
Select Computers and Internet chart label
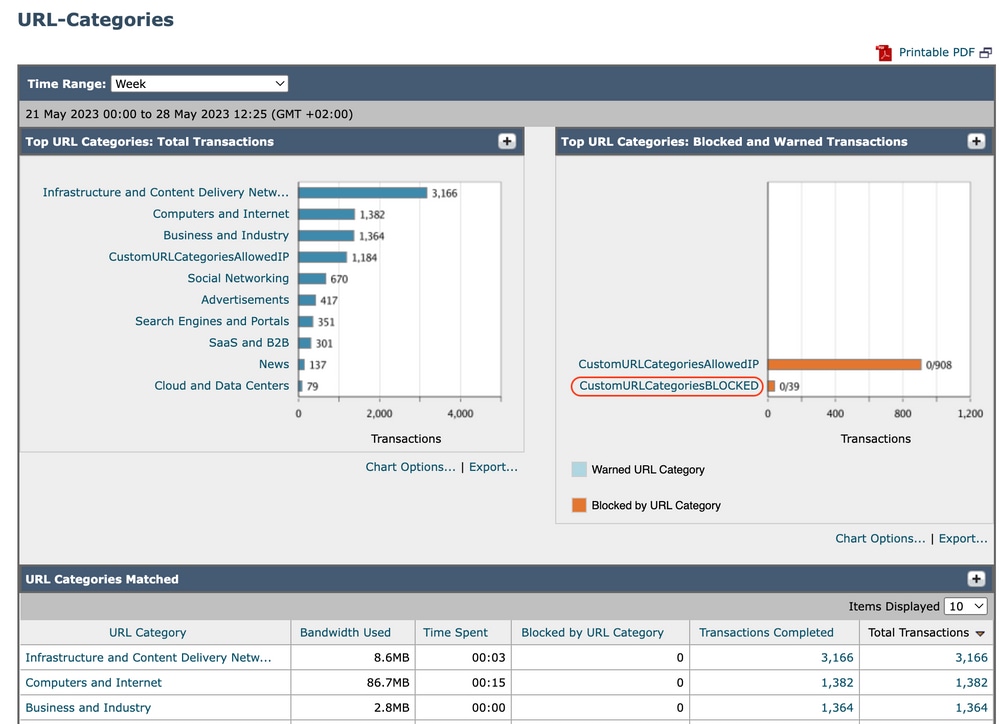click(220, 214)
